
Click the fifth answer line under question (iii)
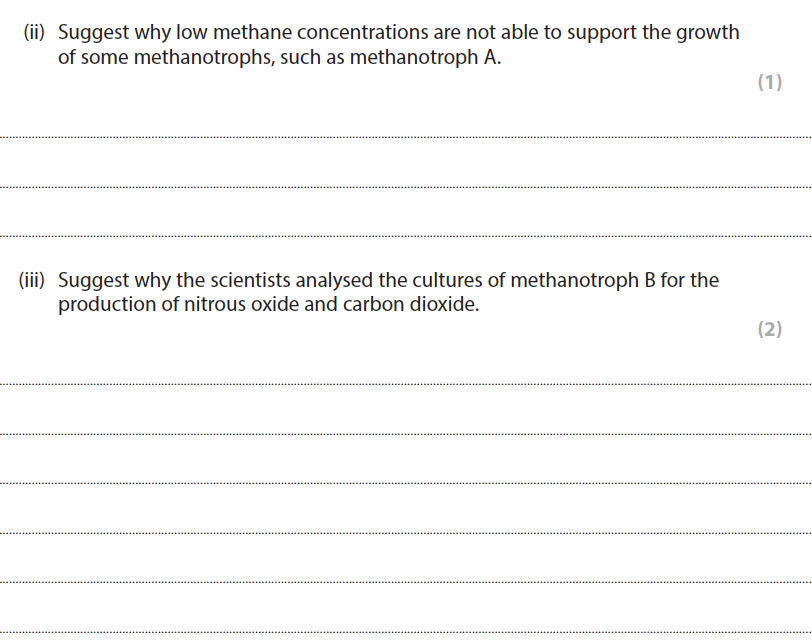click(406, 581)
